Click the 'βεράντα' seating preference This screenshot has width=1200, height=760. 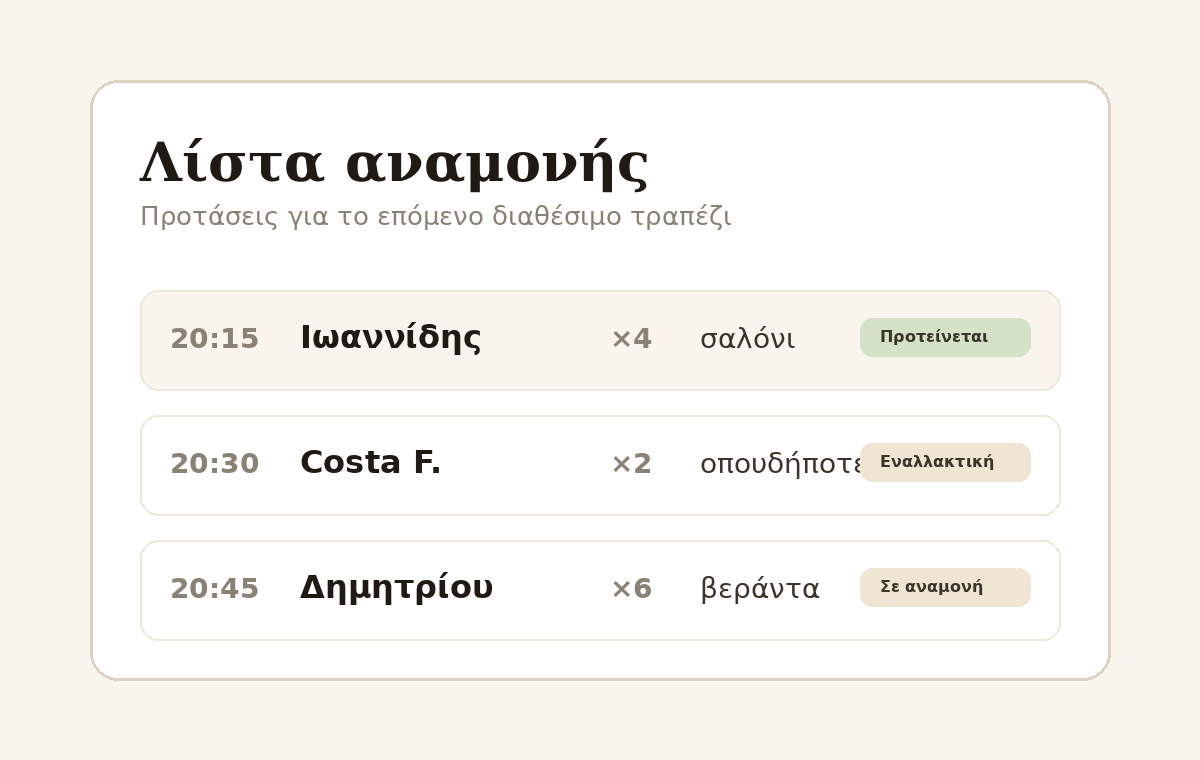(760, 589)
